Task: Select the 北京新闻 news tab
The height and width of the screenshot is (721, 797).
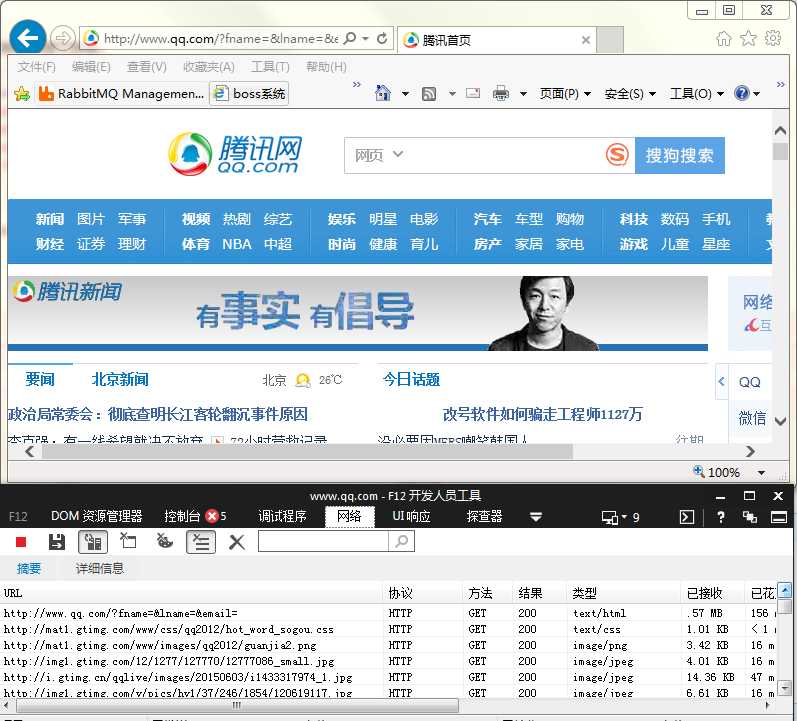Action: click(x=120, y=379)
